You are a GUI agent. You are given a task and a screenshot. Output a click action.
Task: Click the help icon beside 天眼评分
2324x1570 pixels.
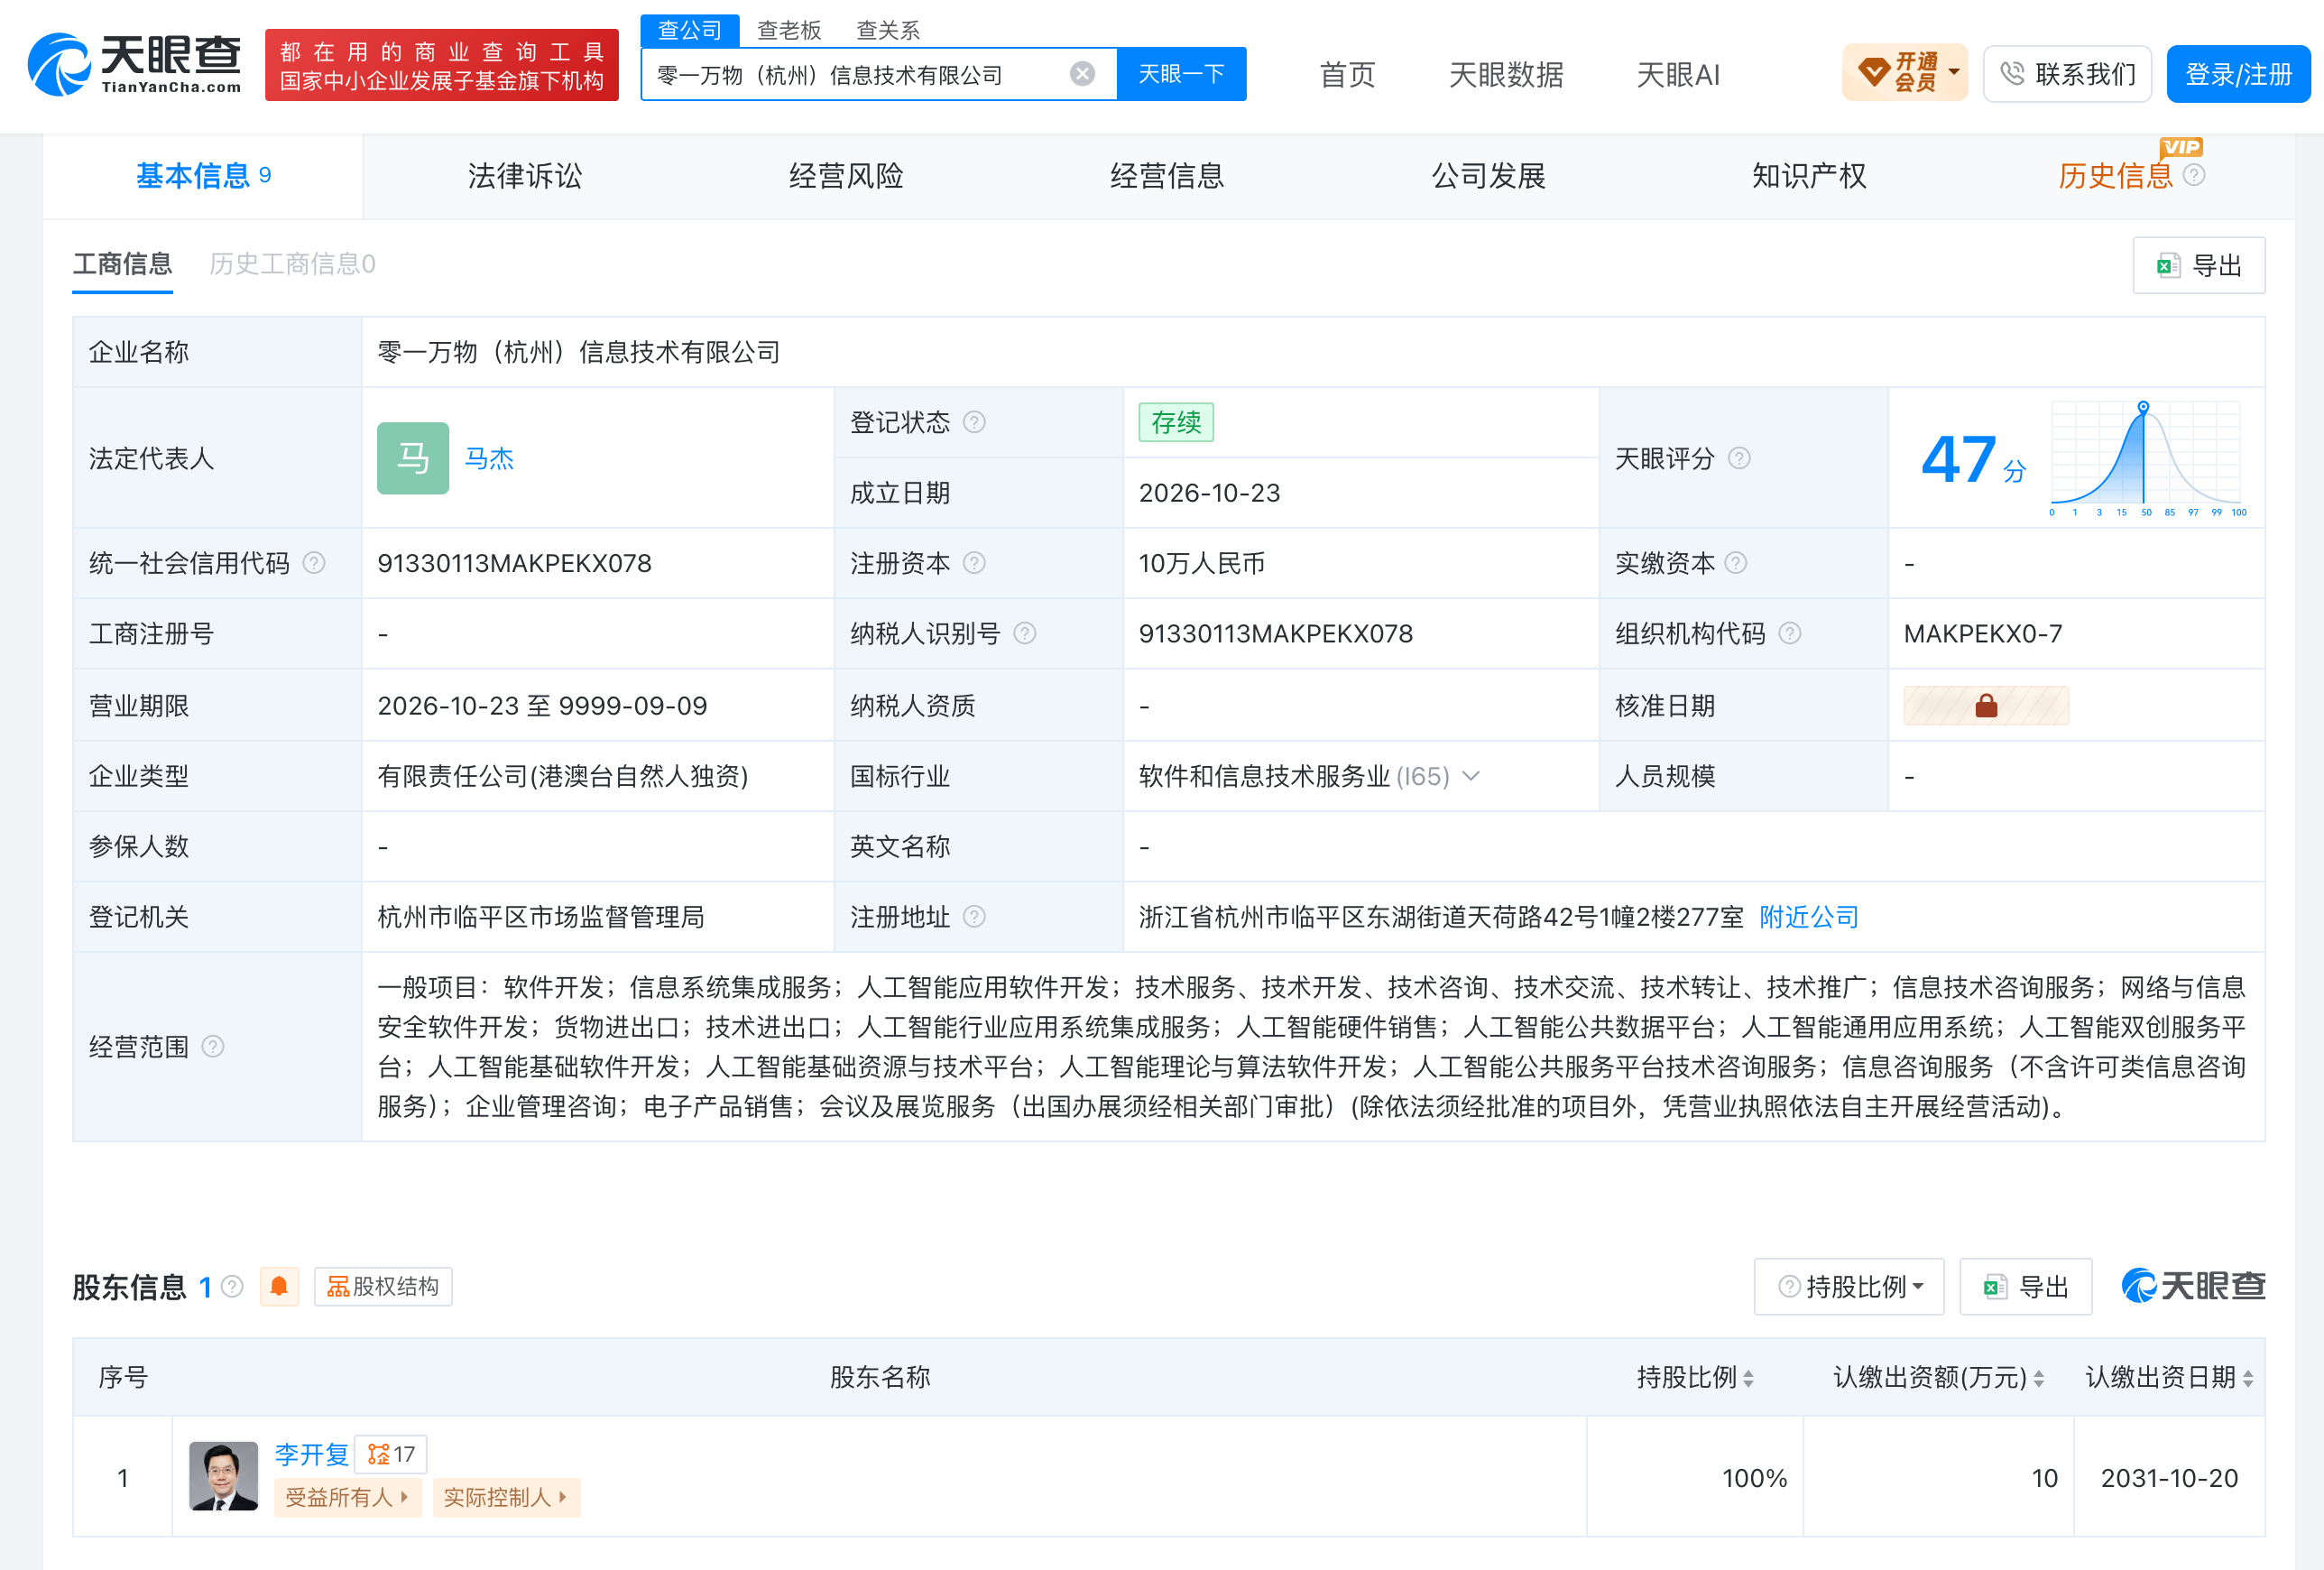pyautogui.click(x=1740, y=458)
